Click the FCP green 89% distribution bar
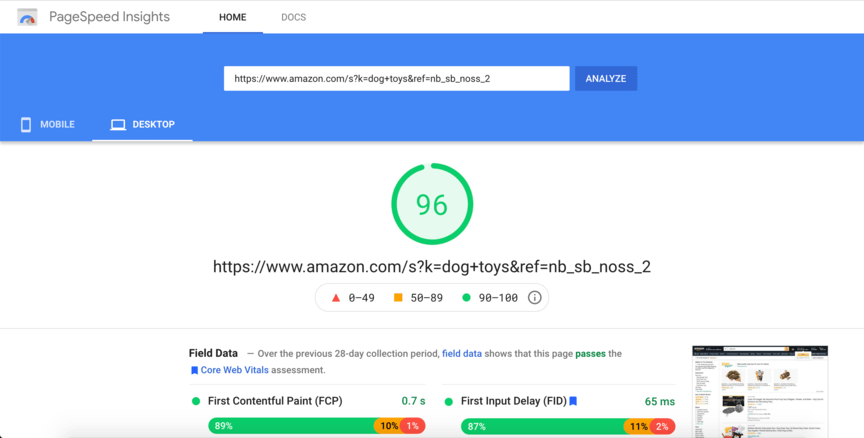 pyautogui.click(x=290, y=426)
